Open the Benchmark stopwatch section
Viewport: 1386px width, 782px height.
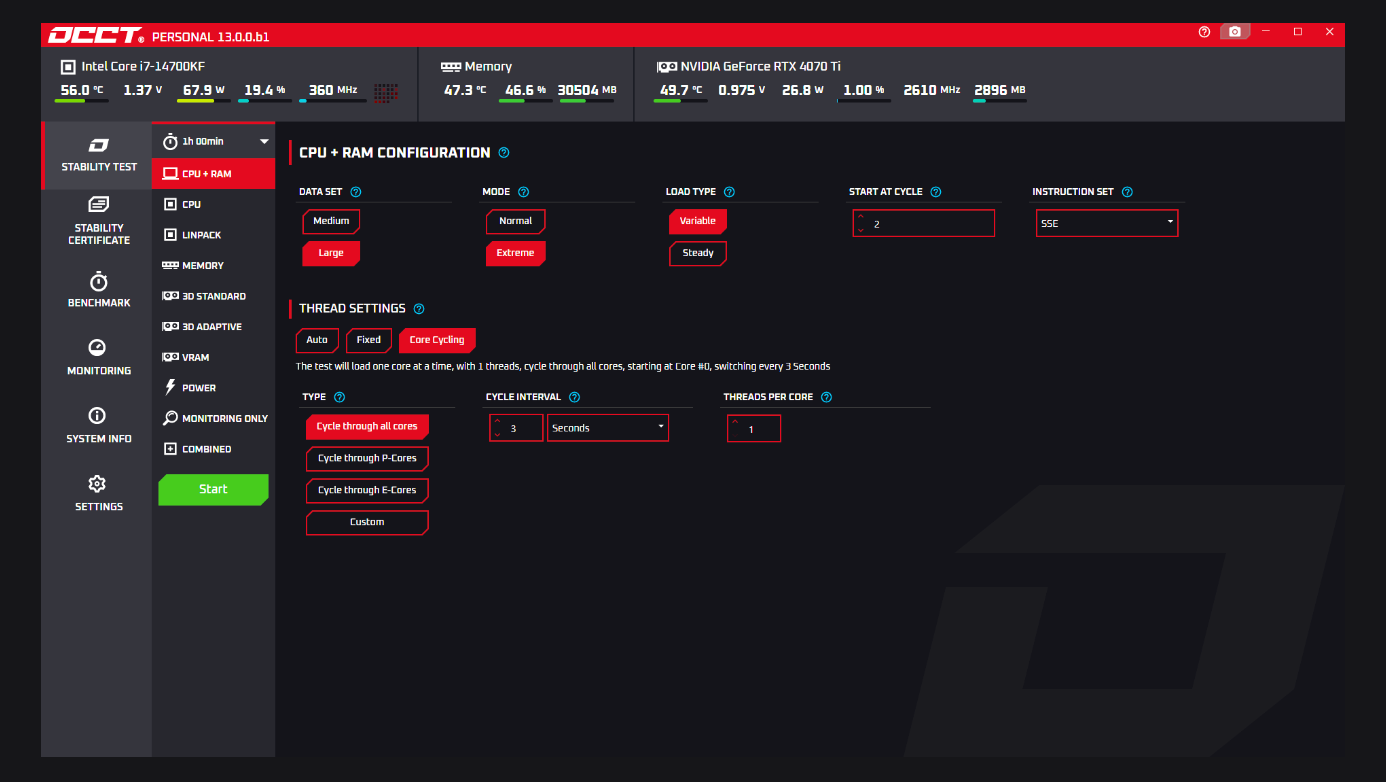point(98,290)
